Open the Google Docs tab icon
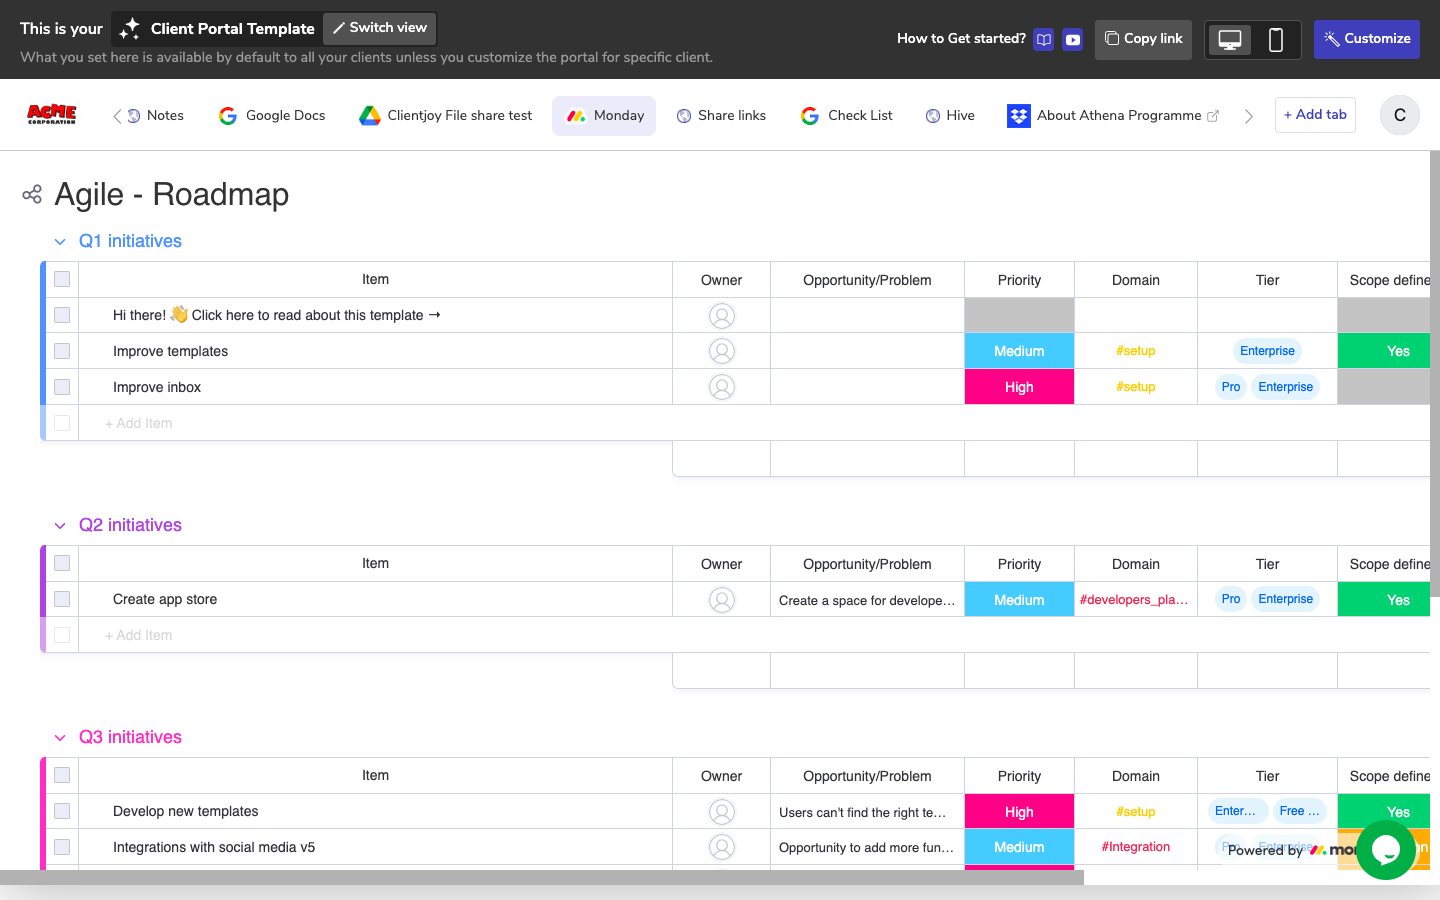The height and width of the screenshot is (900, 1440). pos(226,115)
